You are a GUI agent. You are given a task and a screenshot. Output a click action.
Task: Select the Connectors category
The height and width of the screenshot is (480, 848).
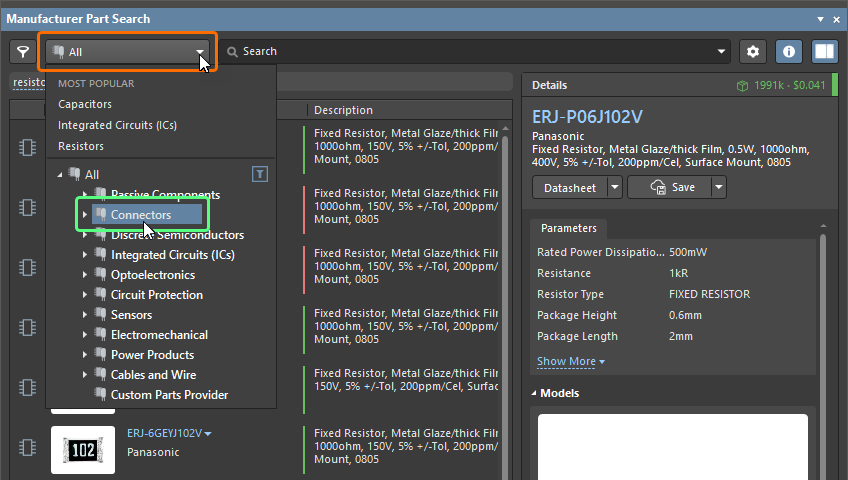(141, 215)
